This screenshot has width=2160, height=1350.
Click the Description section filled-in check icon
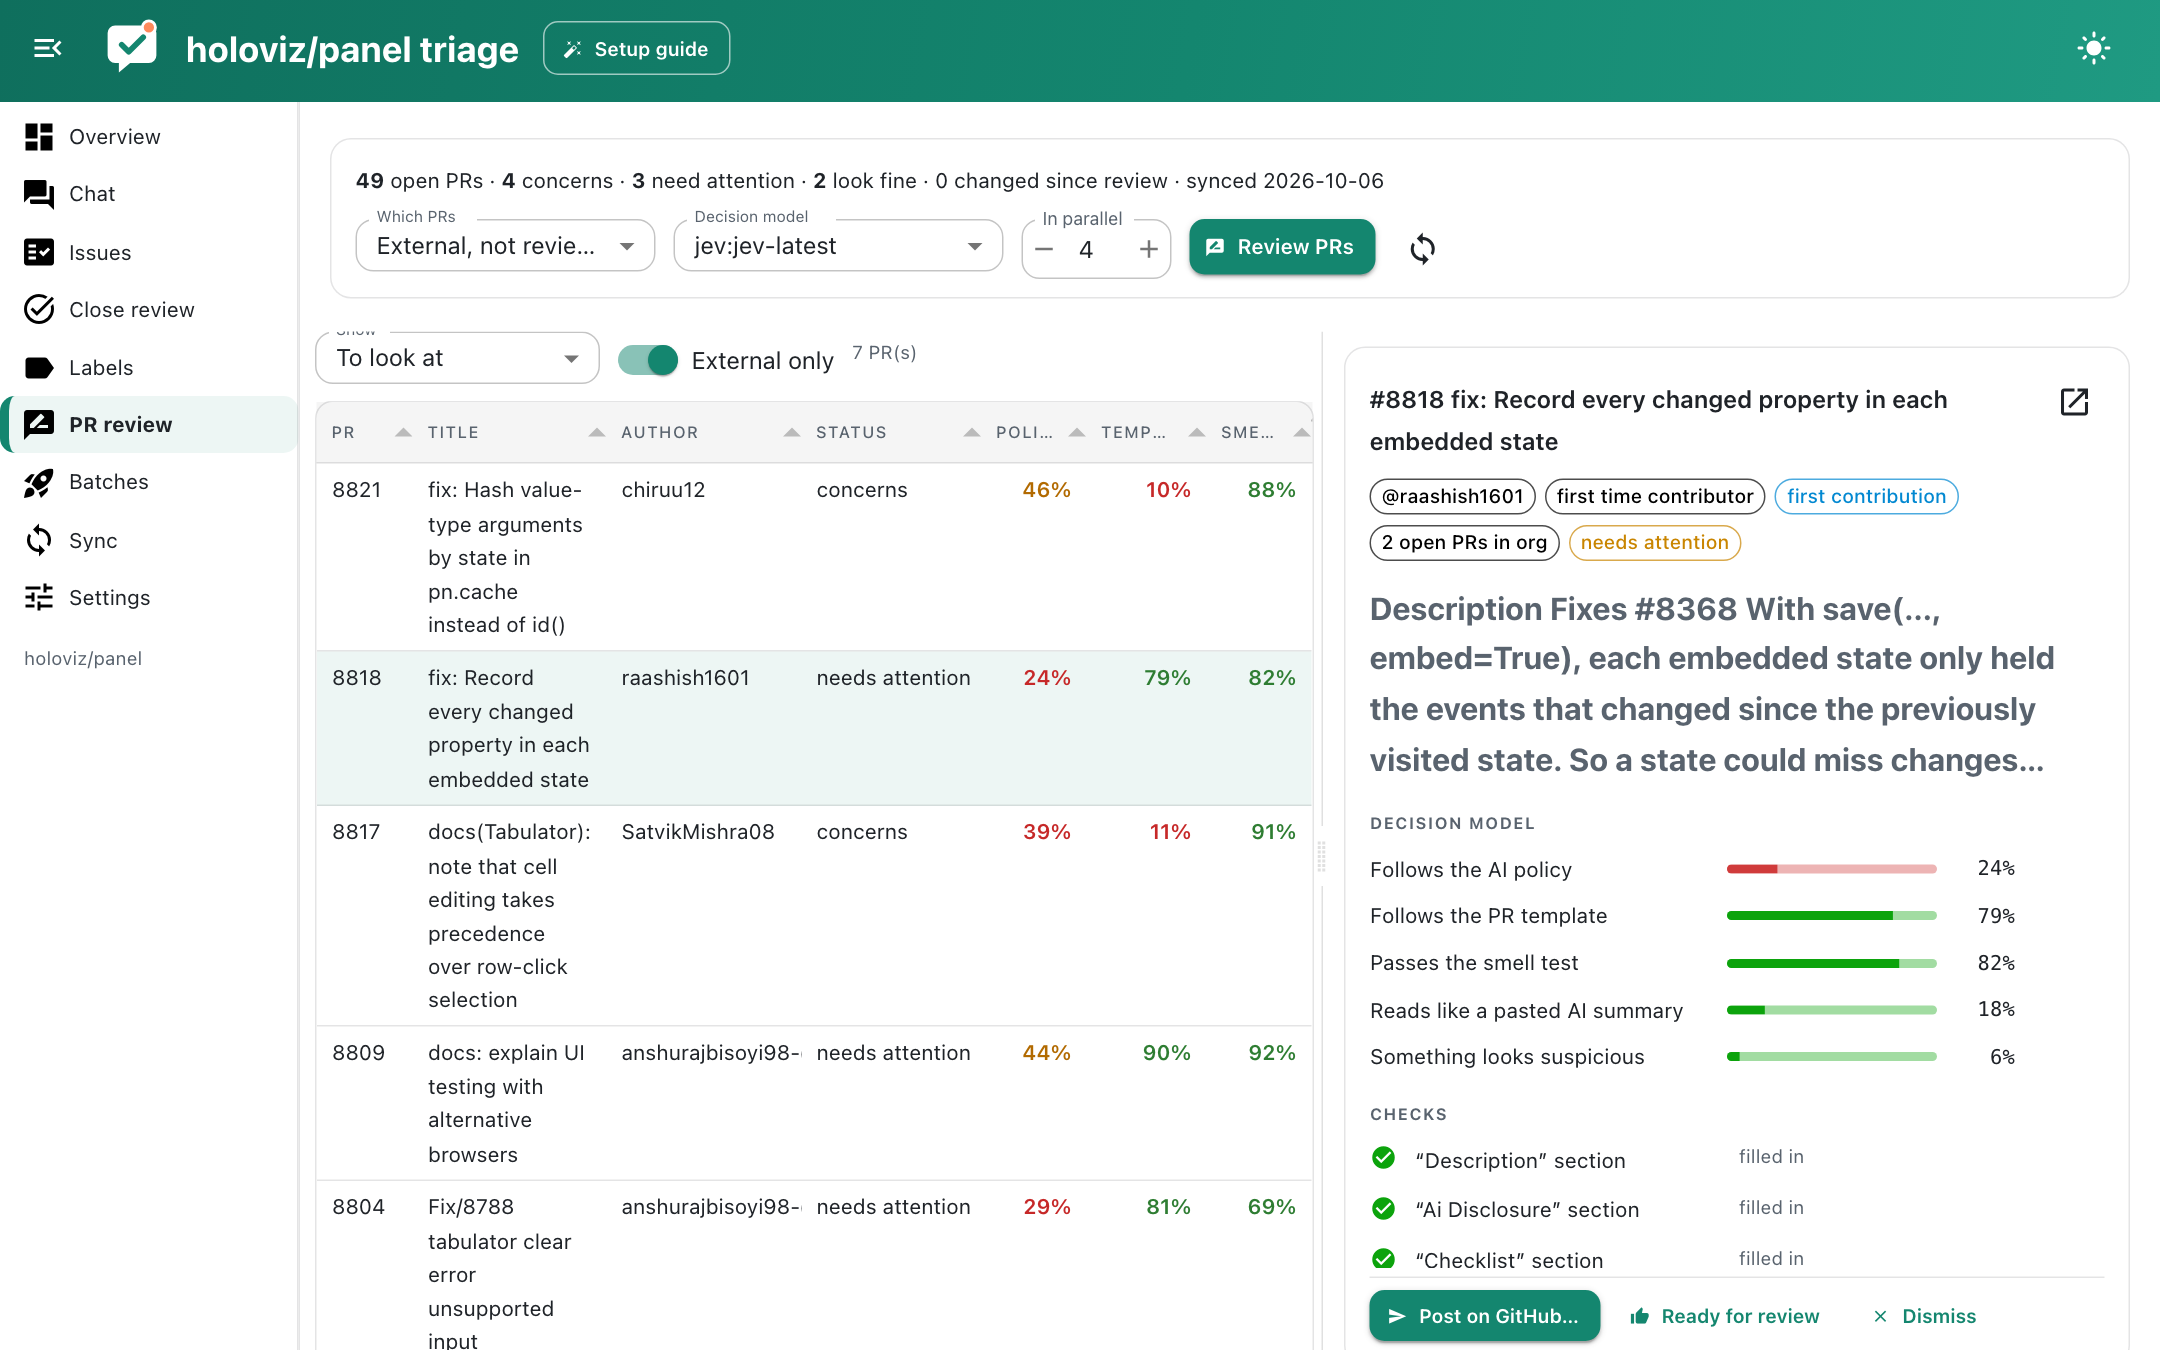(x=1383, y=1158)
